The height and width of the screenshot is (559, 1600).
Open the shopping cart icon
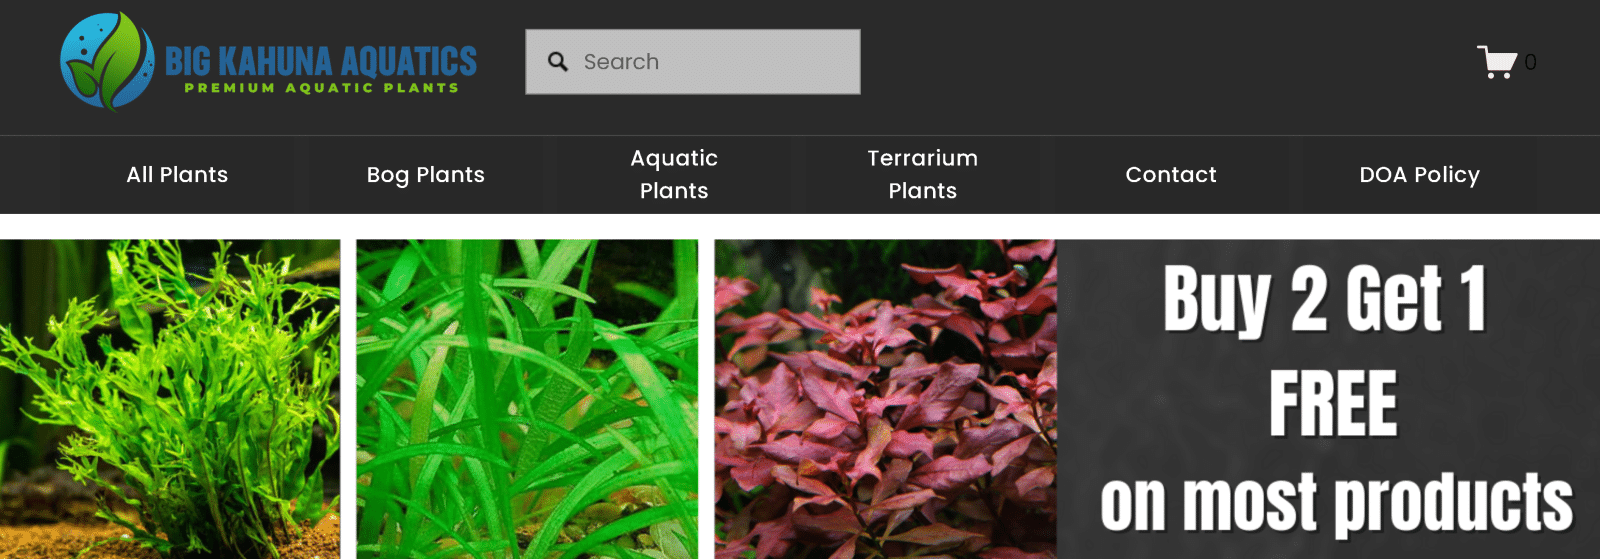(1497, 62)
